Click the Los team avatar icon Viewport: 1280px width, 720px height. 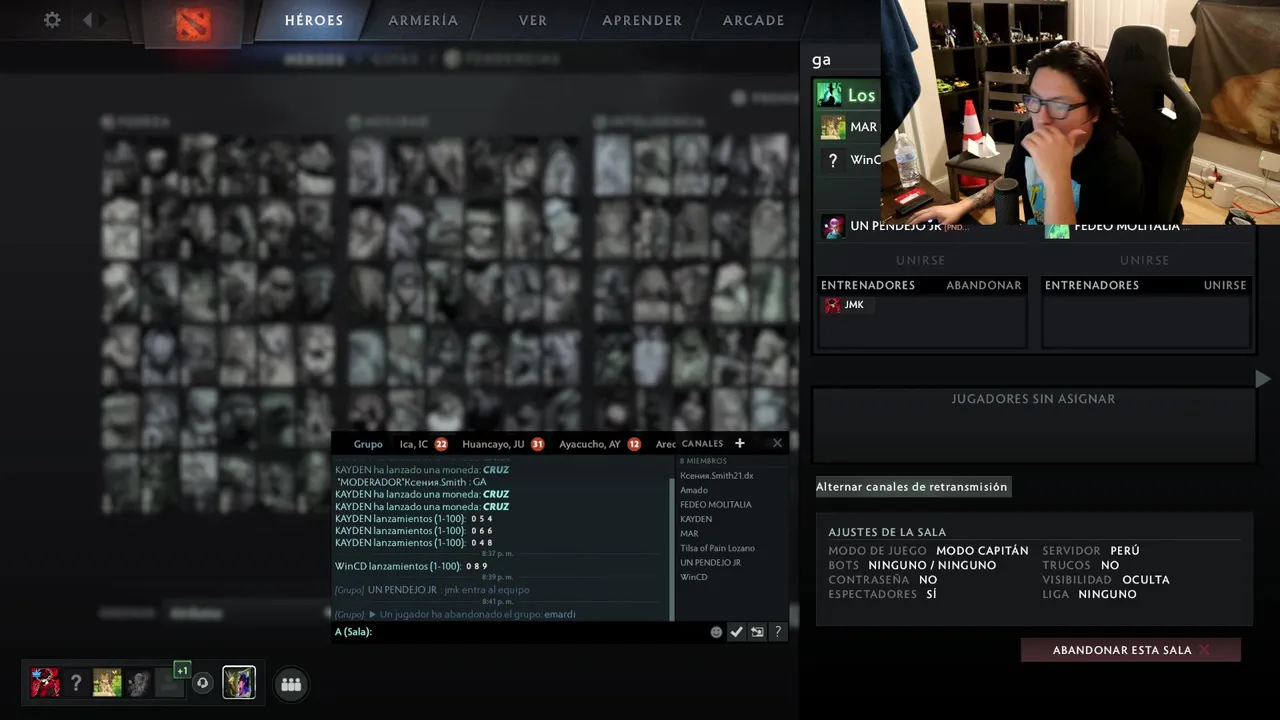(830, 95)
